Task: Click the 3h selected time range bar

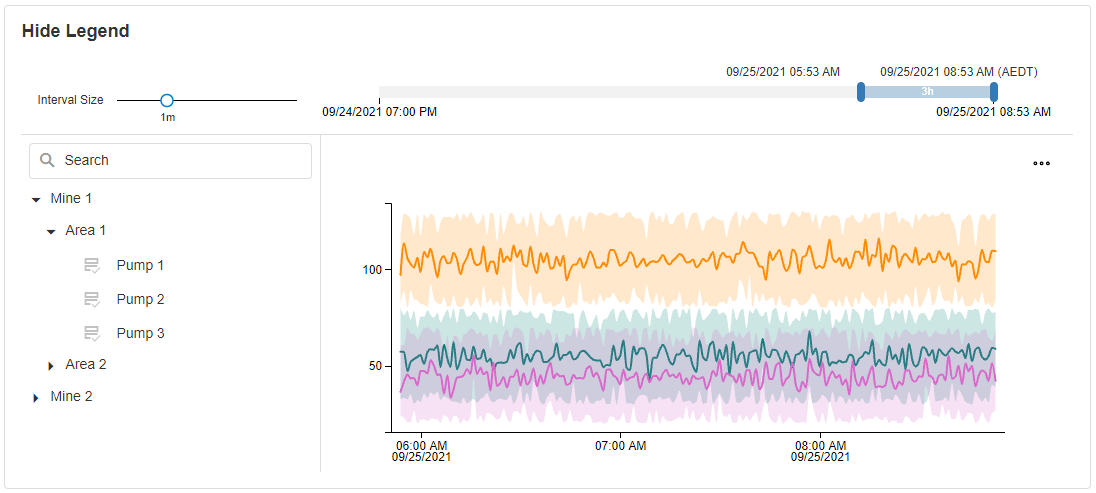Action: [927, 92]
